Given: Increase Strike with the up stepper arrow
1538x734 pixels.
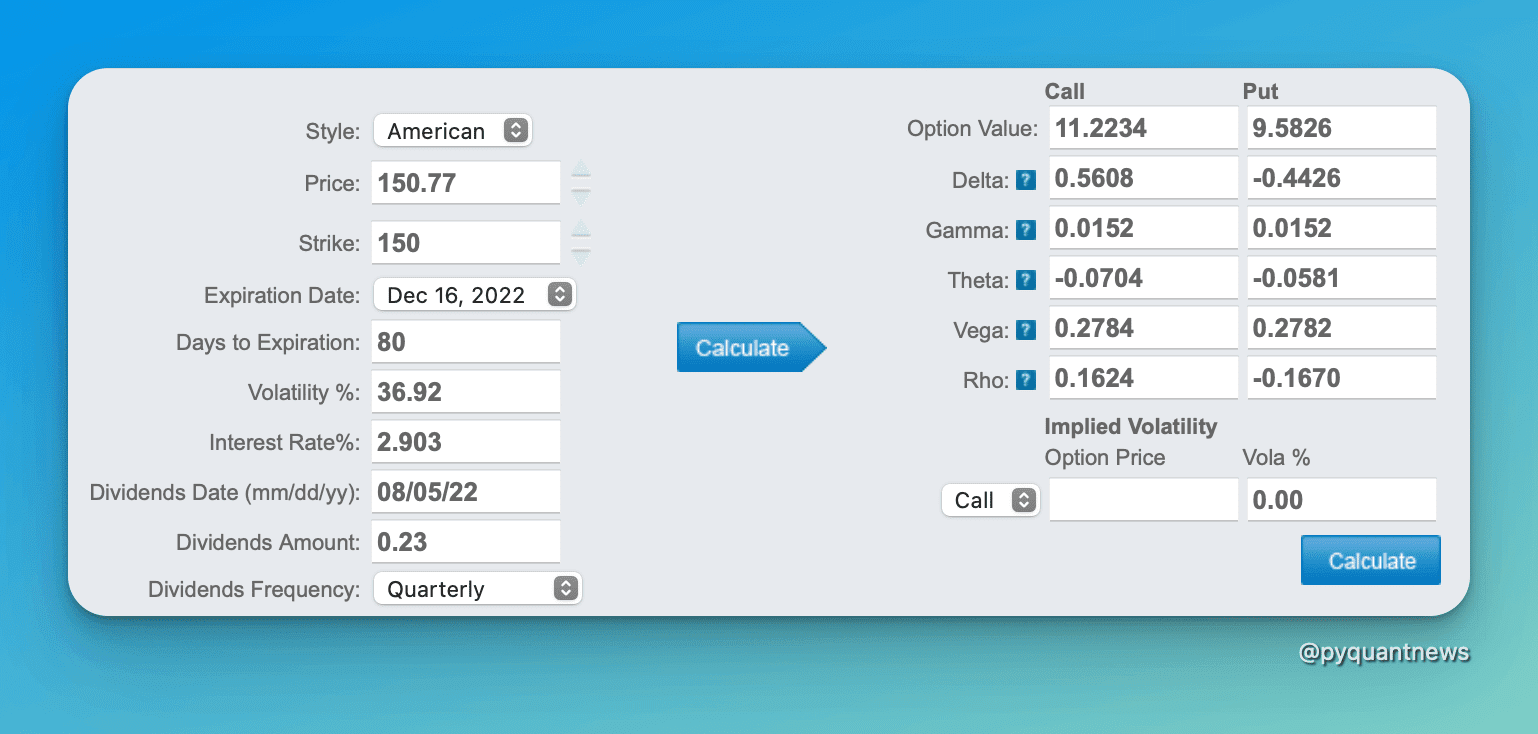Looking at the screenshot, I should (581, 230).
